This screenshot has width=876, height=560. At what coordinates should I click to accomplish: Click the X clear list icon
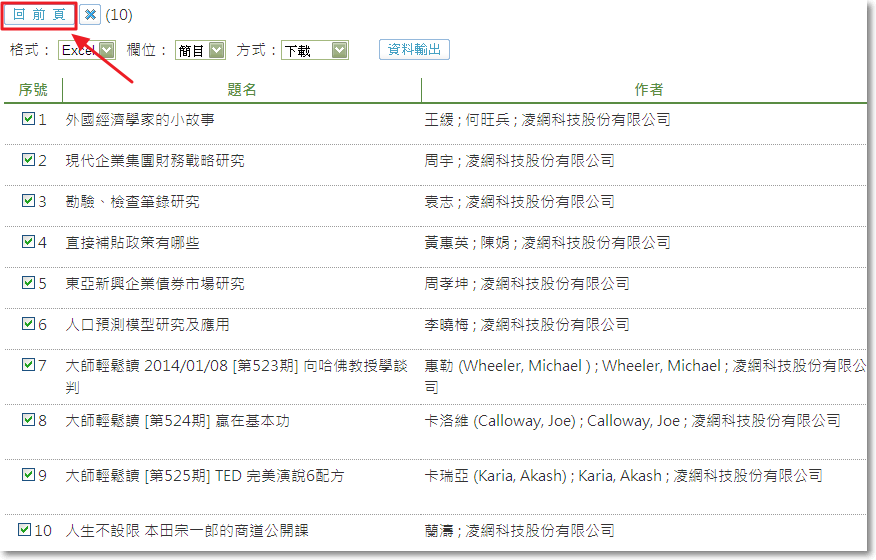[90, 15]
